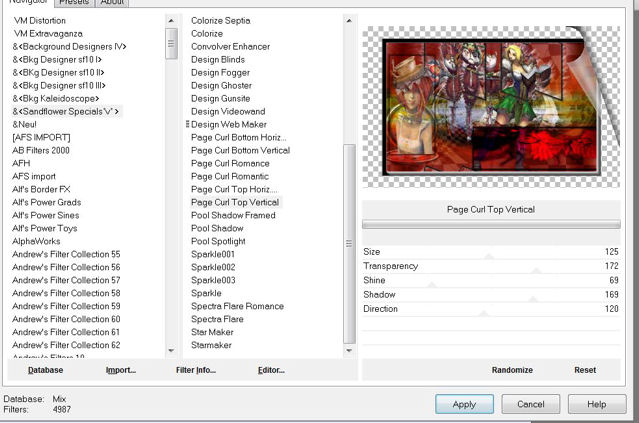Select AB Filters 2000 category
Image resolution: width=639 pixels, height=423 pixels.
[41, 150]
